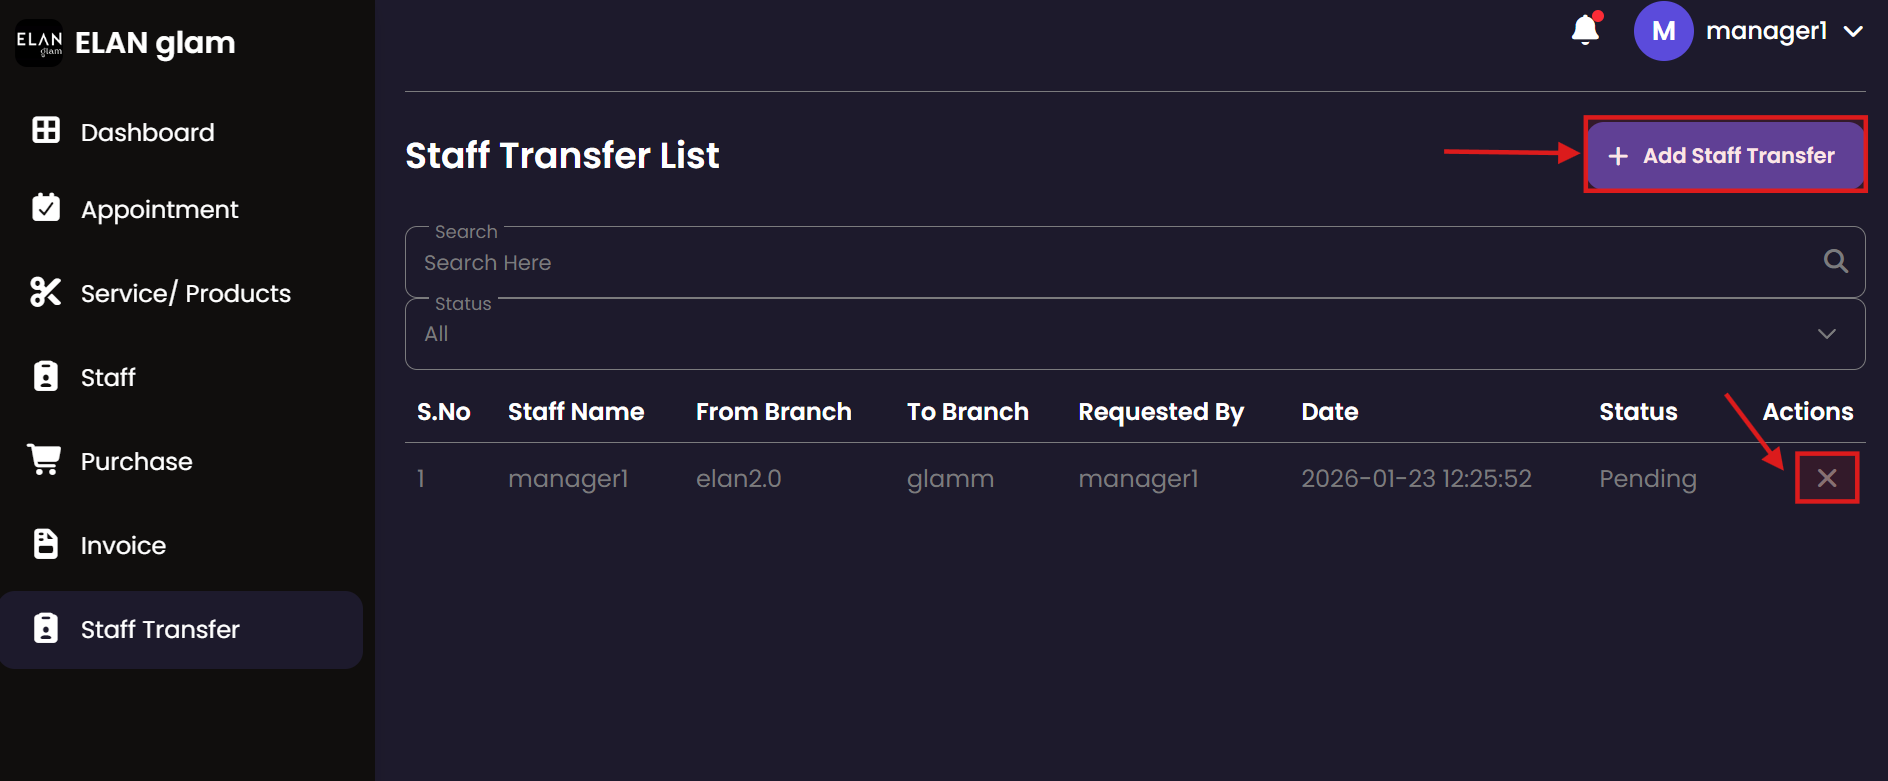Screen dimensions: 1888x781
Task: Click the Staff Name column header
Action: click(576, 412)
